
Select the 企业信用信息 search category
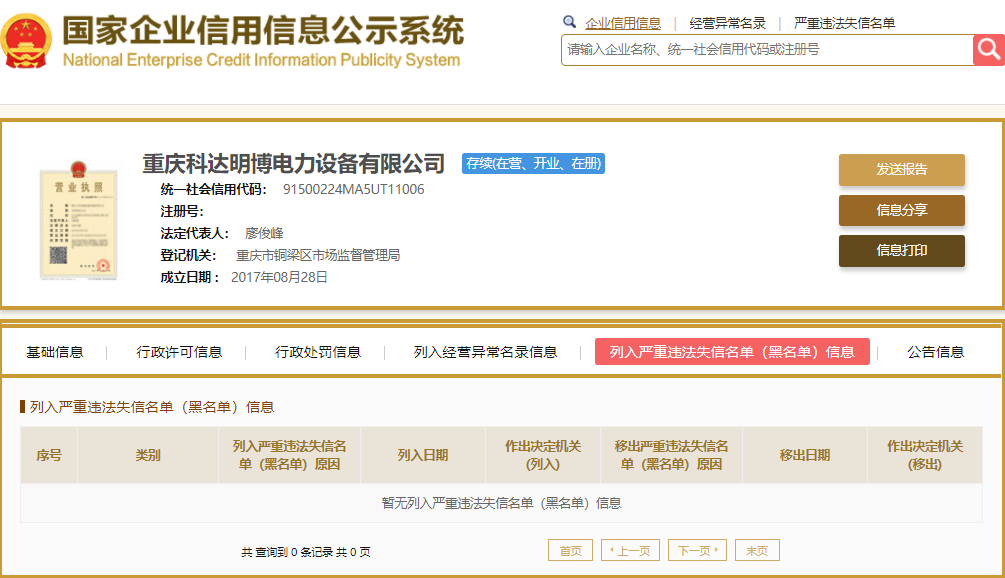[623, 23]
